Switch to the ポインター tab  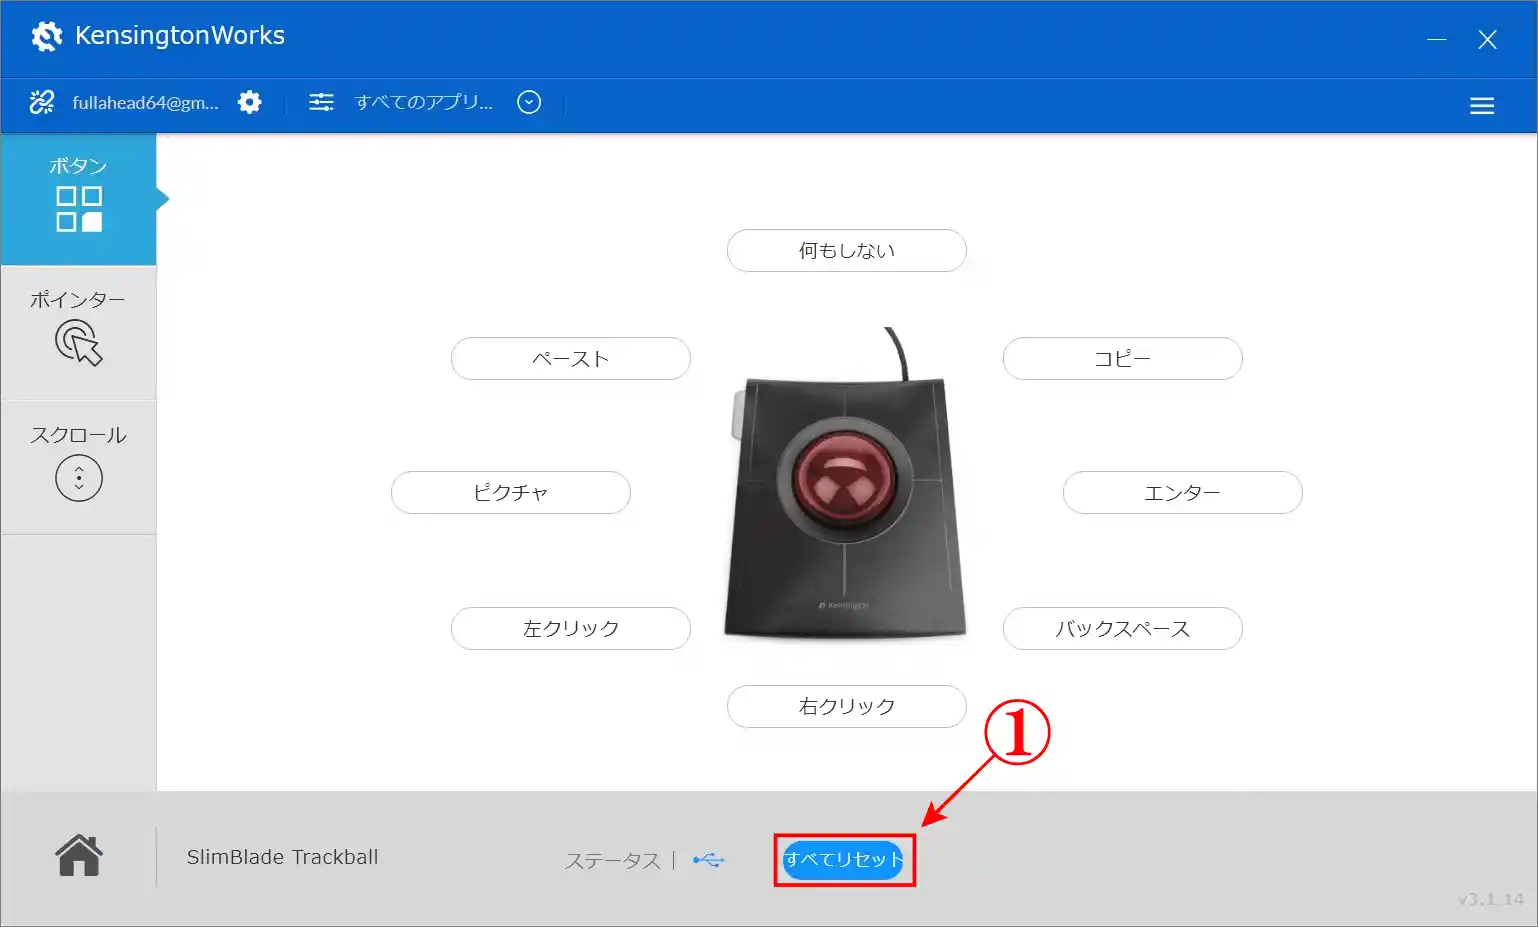point(78,333)
